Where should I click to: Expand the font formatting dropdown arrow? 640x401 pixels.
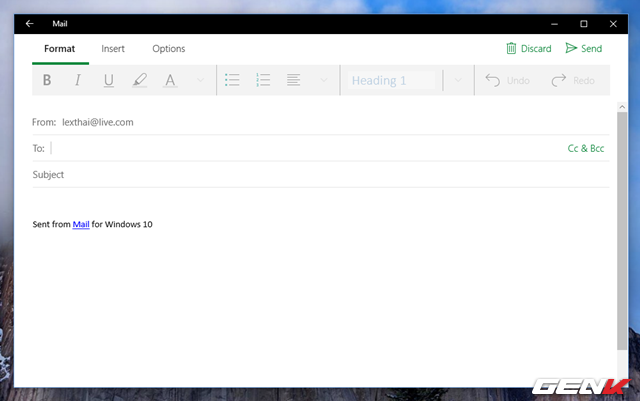pyautogui.click(x=200, y=80)
